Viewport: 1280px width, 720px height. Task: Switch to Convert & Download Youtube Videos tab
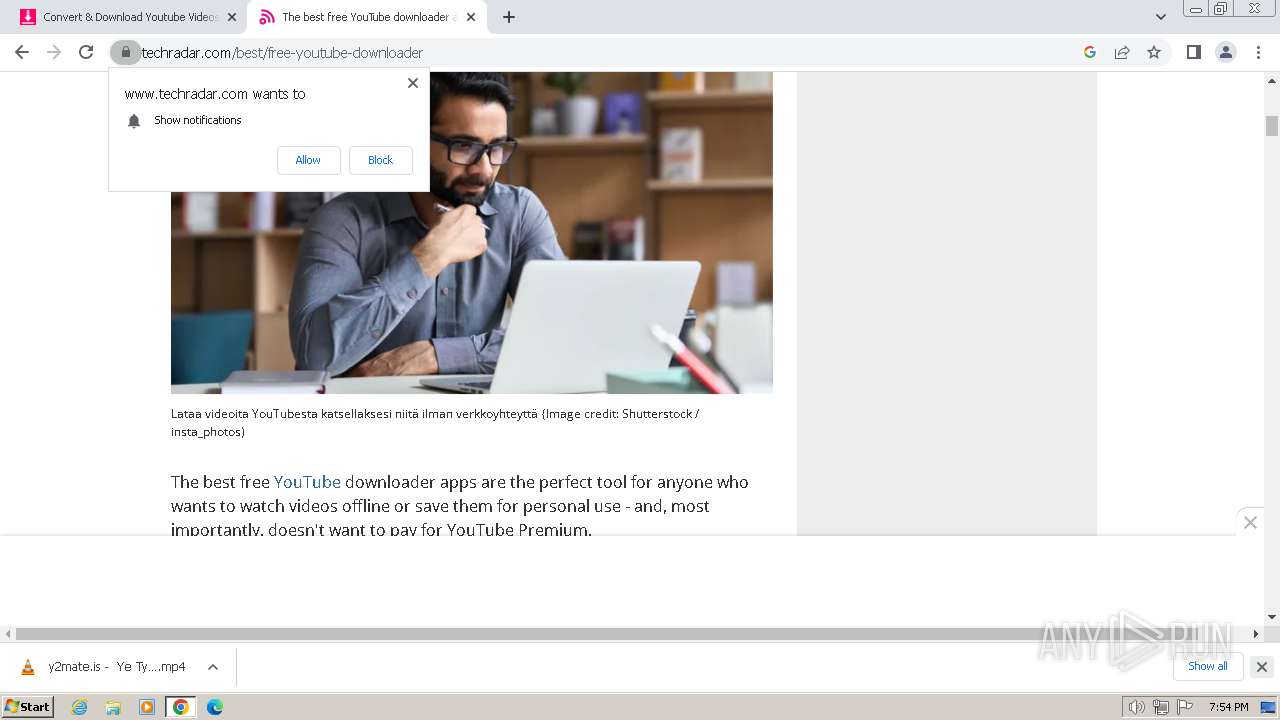[x=130, y=17]
